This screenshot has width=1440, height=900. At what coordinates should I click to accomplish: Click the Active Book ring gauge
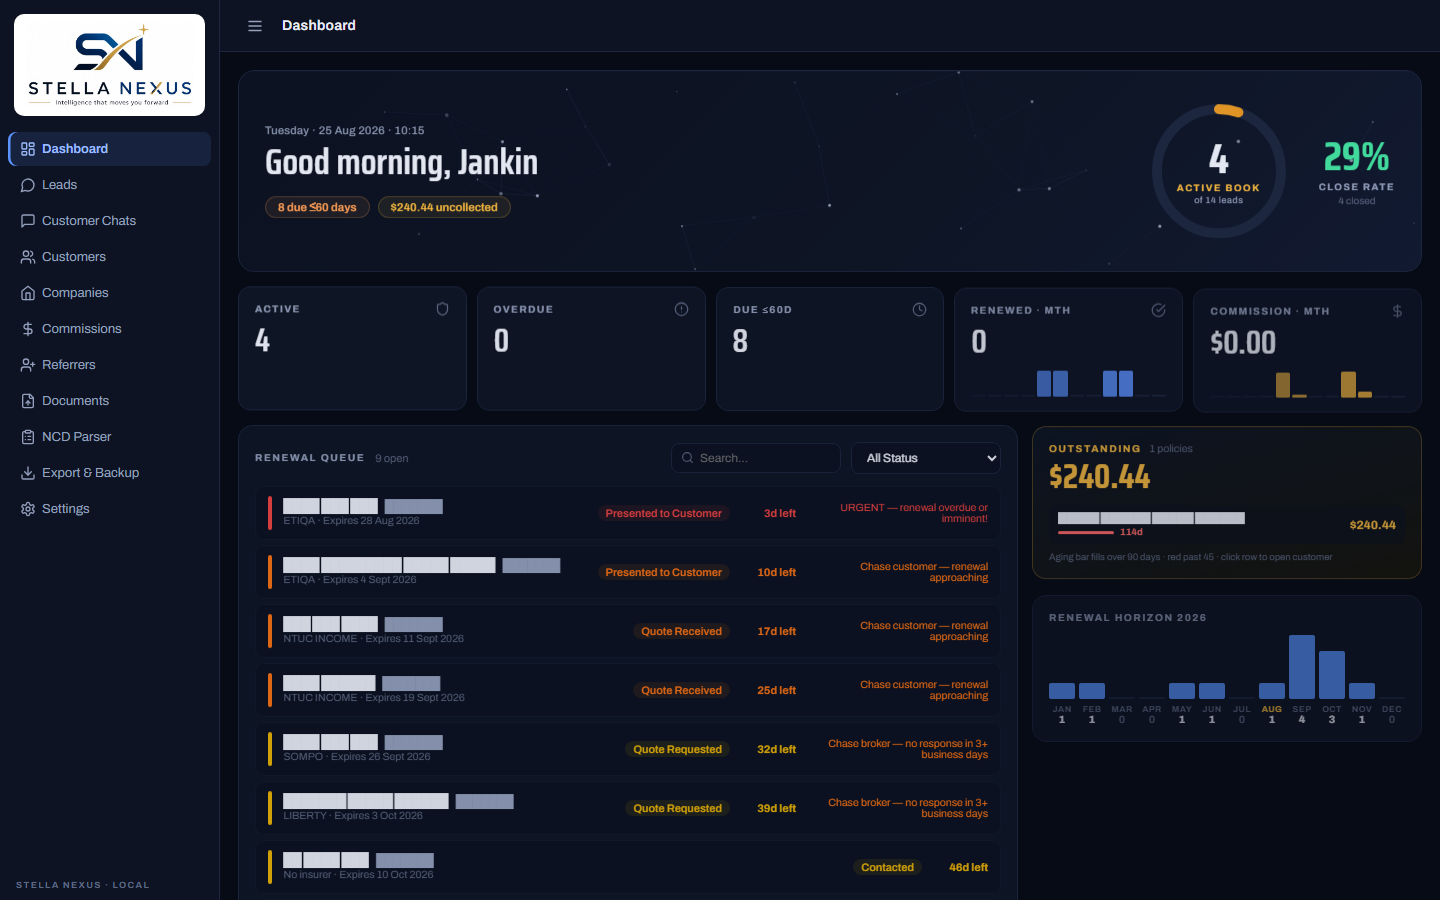click(x=1218, y=171)
